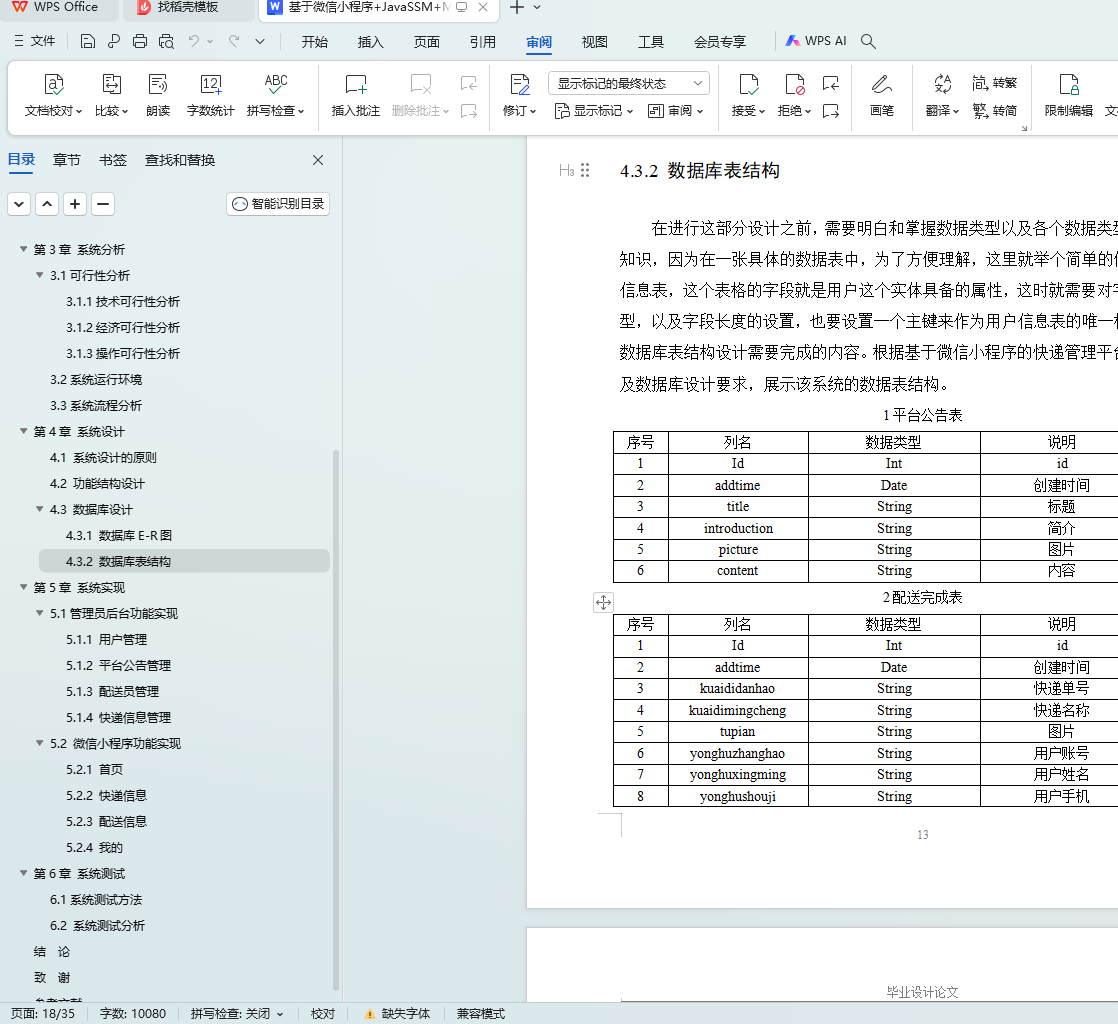This screenshot has height=1024, width=1118.
Task: Click 繁转简 conversion icon
Action: click(x=994, y=111)
